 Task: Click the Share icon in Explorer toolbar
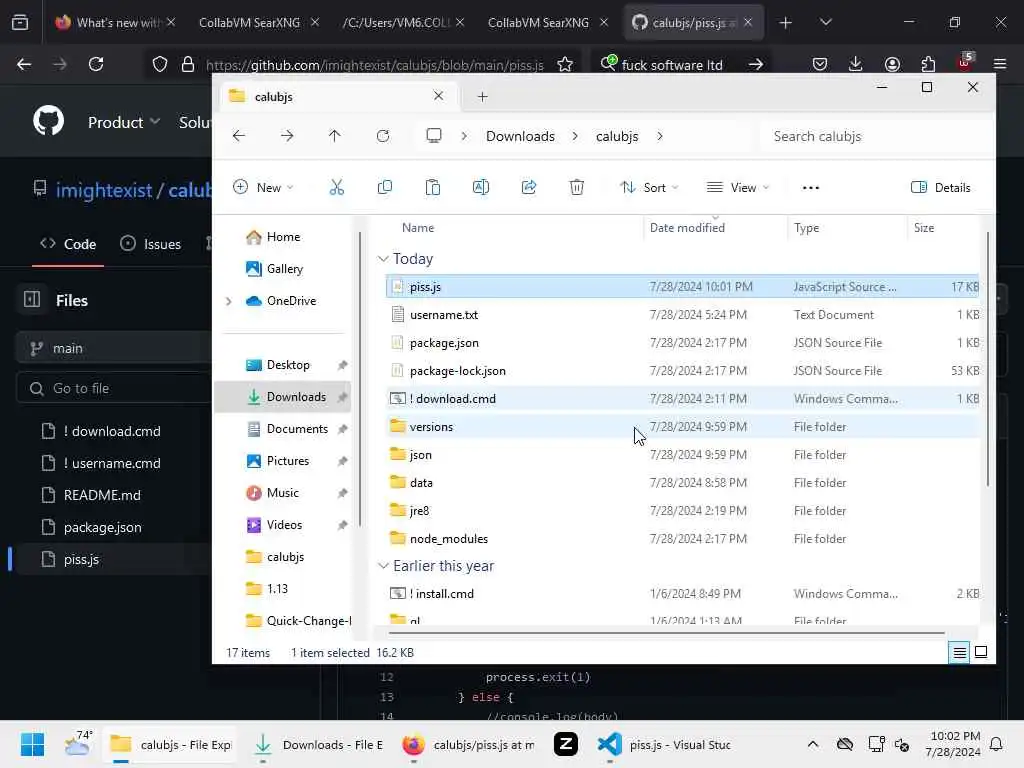click(528, 187)
